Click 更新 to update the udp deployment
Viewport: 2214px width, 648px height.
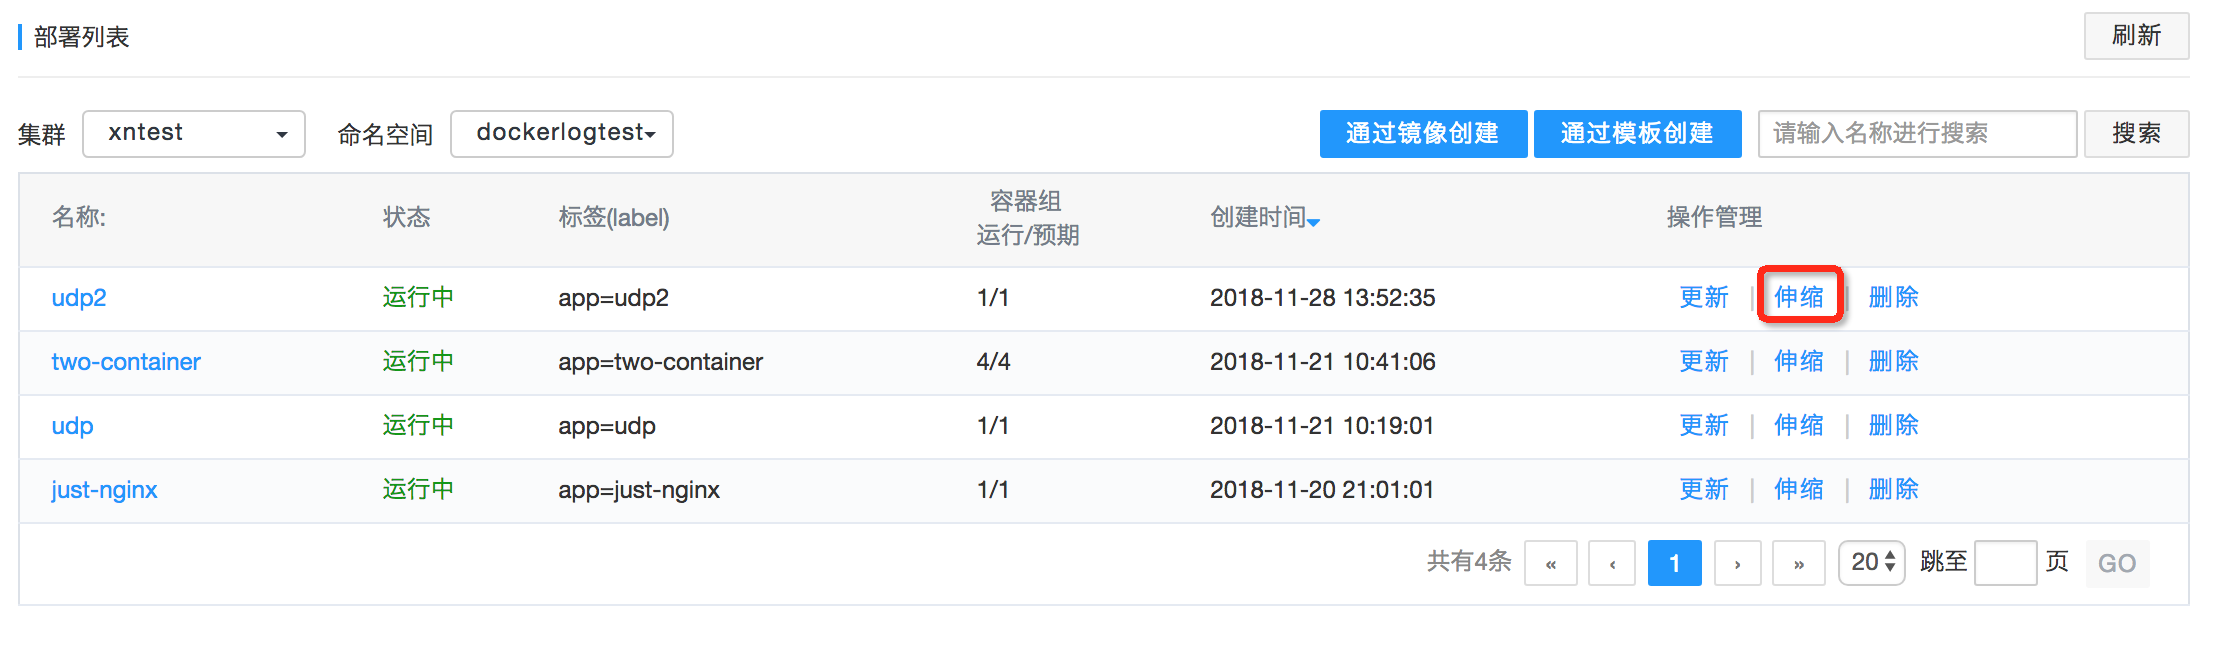click(x=1704, y=425)
